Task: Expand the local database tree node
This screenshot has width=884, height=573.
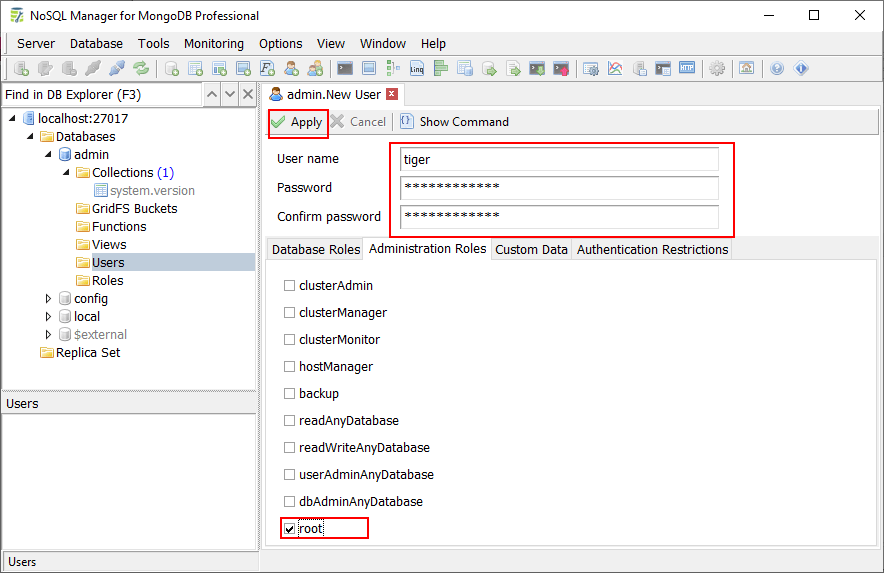Action: pyautogui.click(x=48, y=317)
